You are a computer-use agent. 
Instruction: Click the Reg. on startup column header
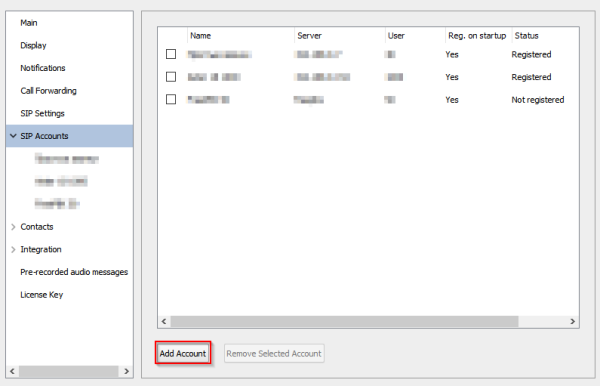(x=478, y=36)
